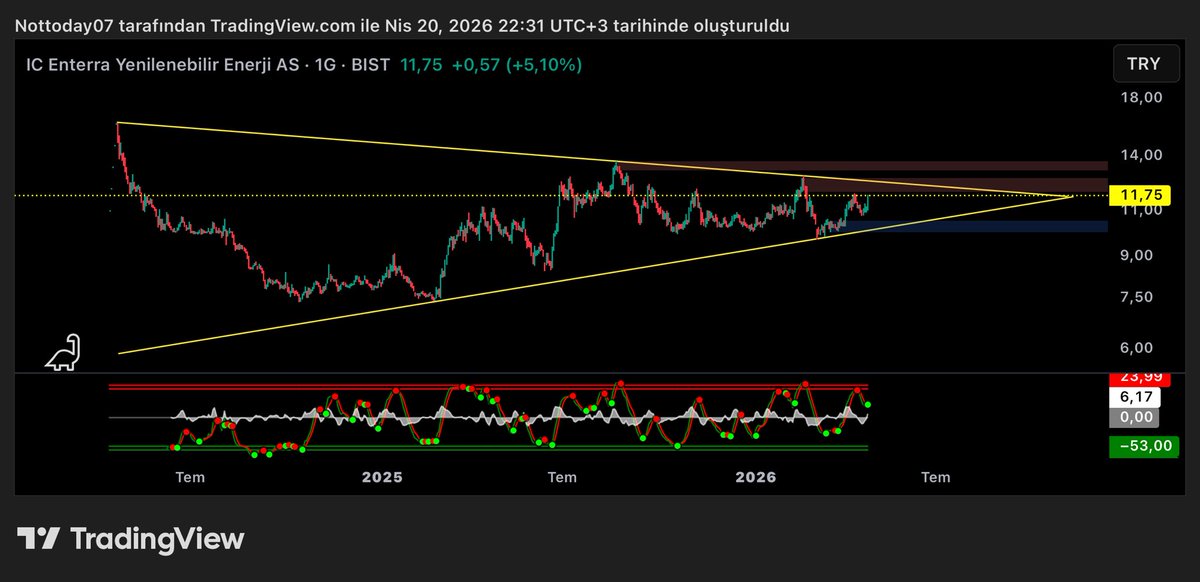This screenshot has width=1200, height=582.
Task: Click the dinosaur icon on the chart
Action: (63, 353)
